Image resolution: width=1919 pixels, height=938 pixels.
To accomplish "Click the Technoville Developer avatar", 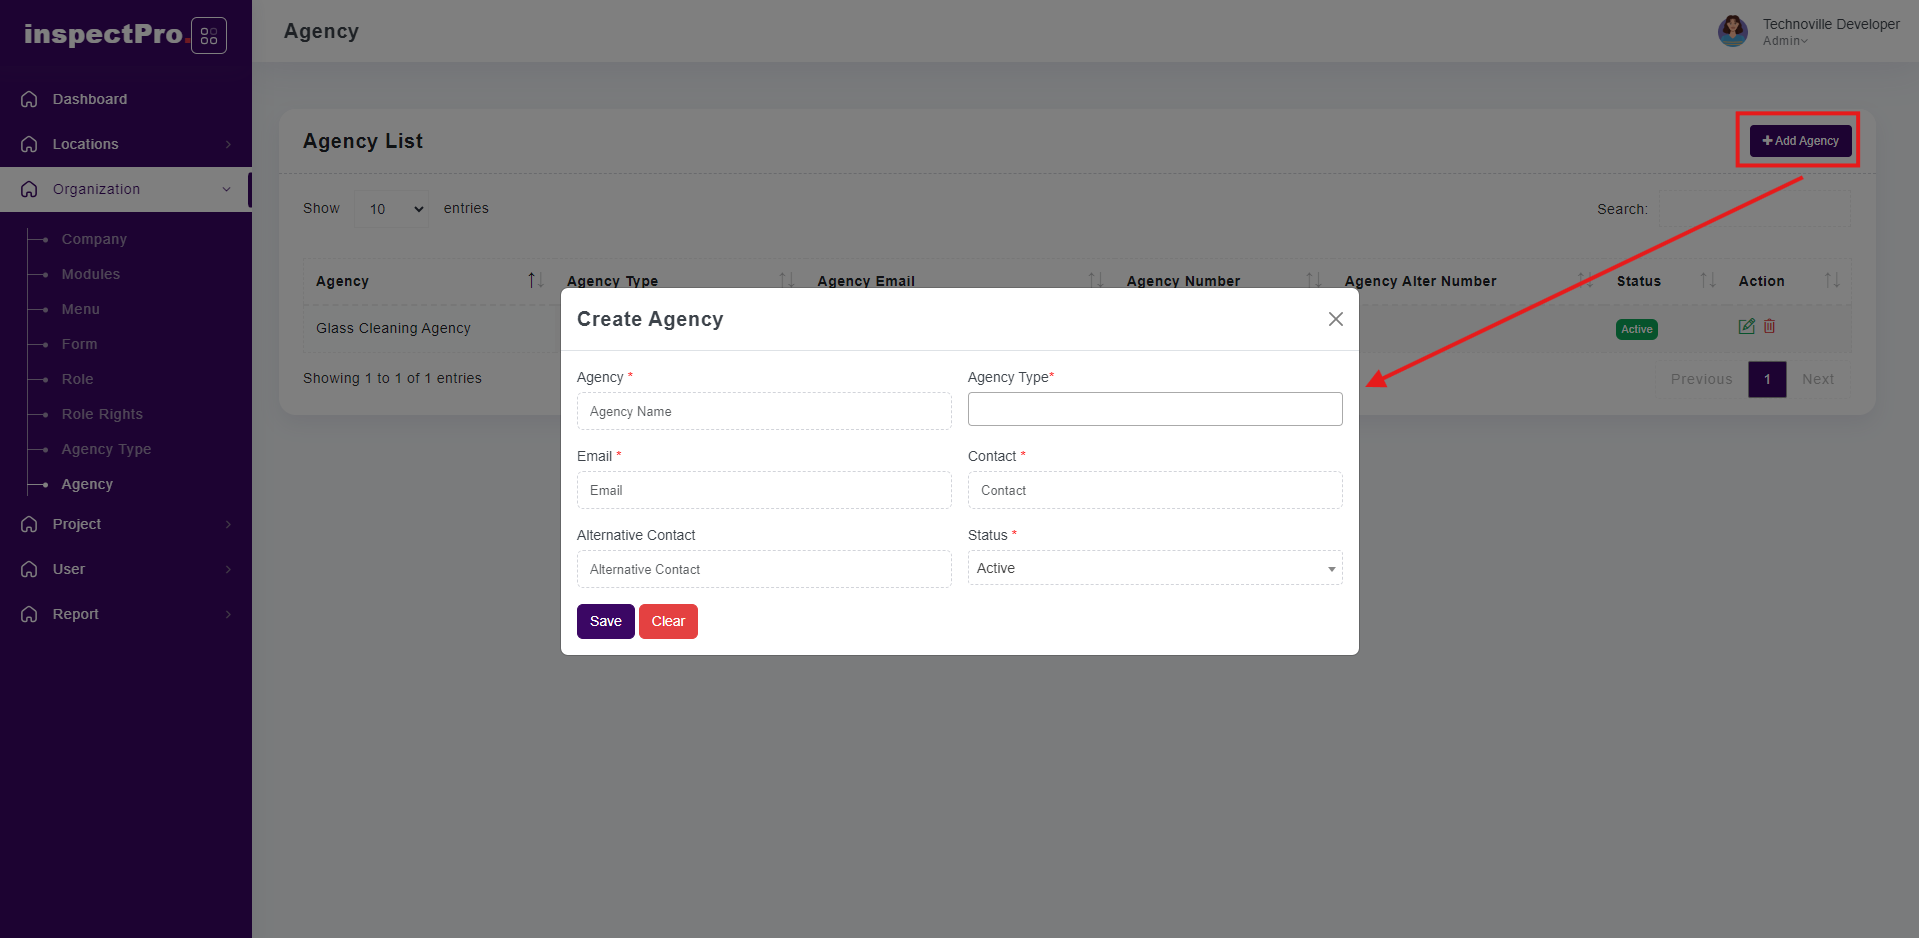I will (1732, 31).
